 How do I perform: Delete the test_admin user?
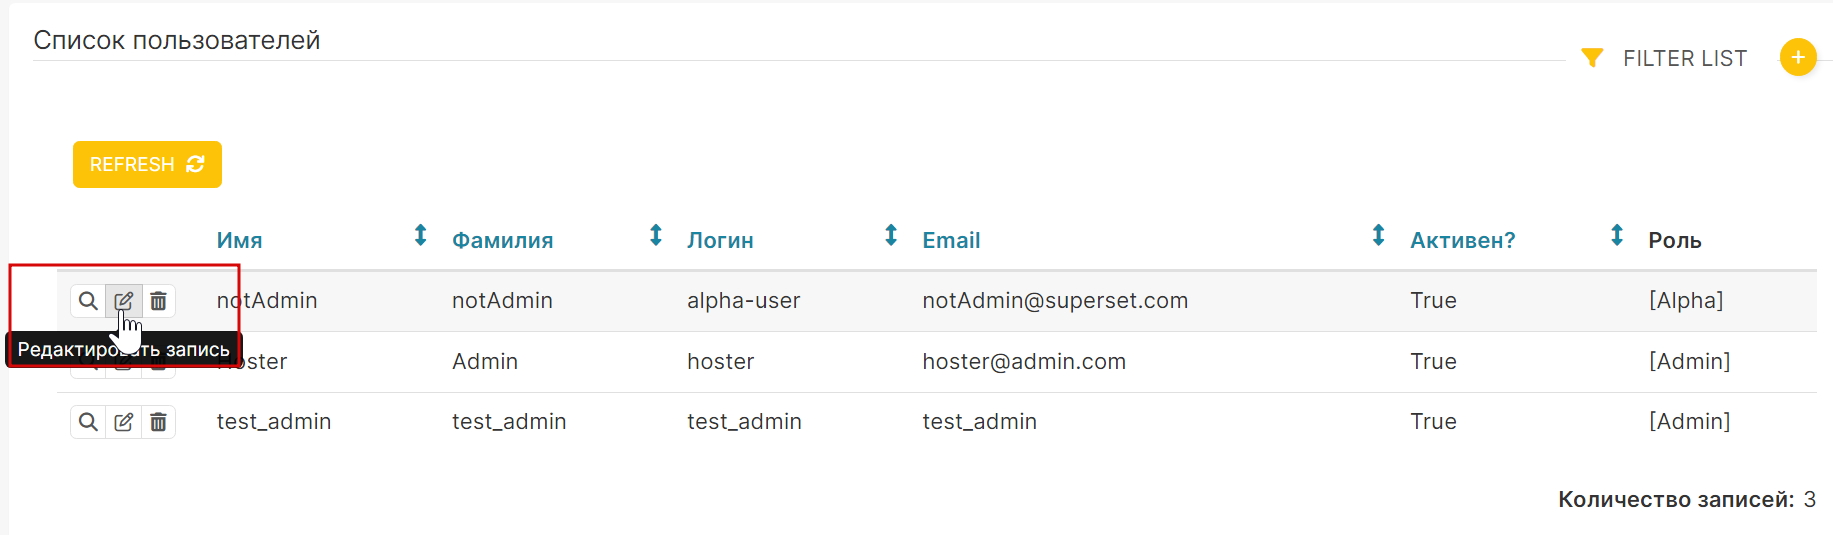click(158, 422)
